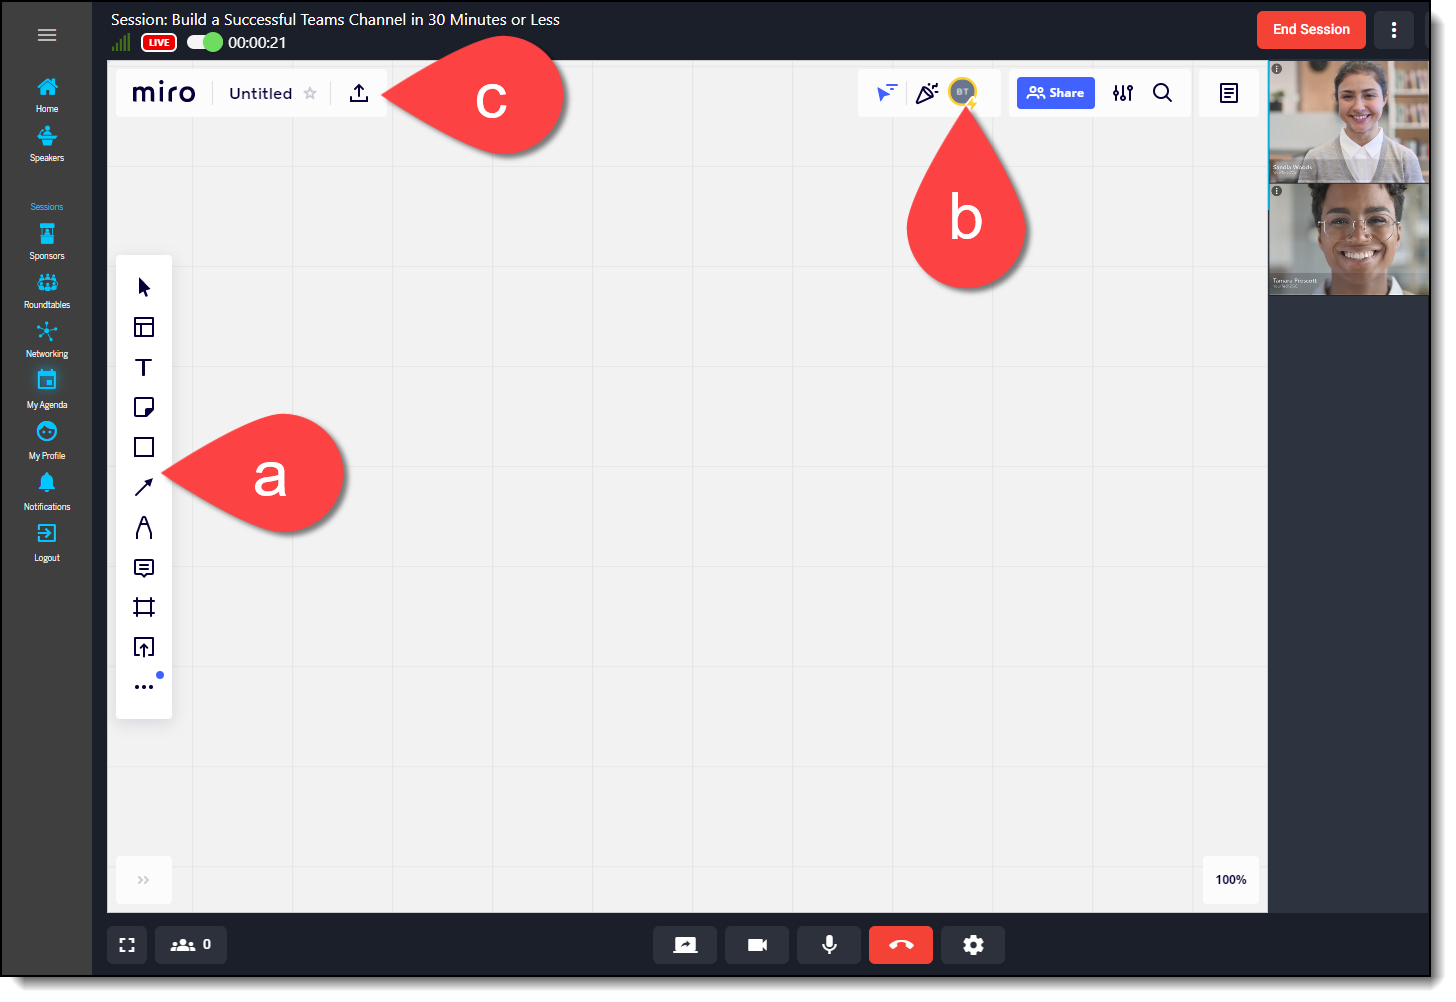Viewport: 1456px width, 1002px height.
Task: Open the templates tool
Action: [144, 327]
